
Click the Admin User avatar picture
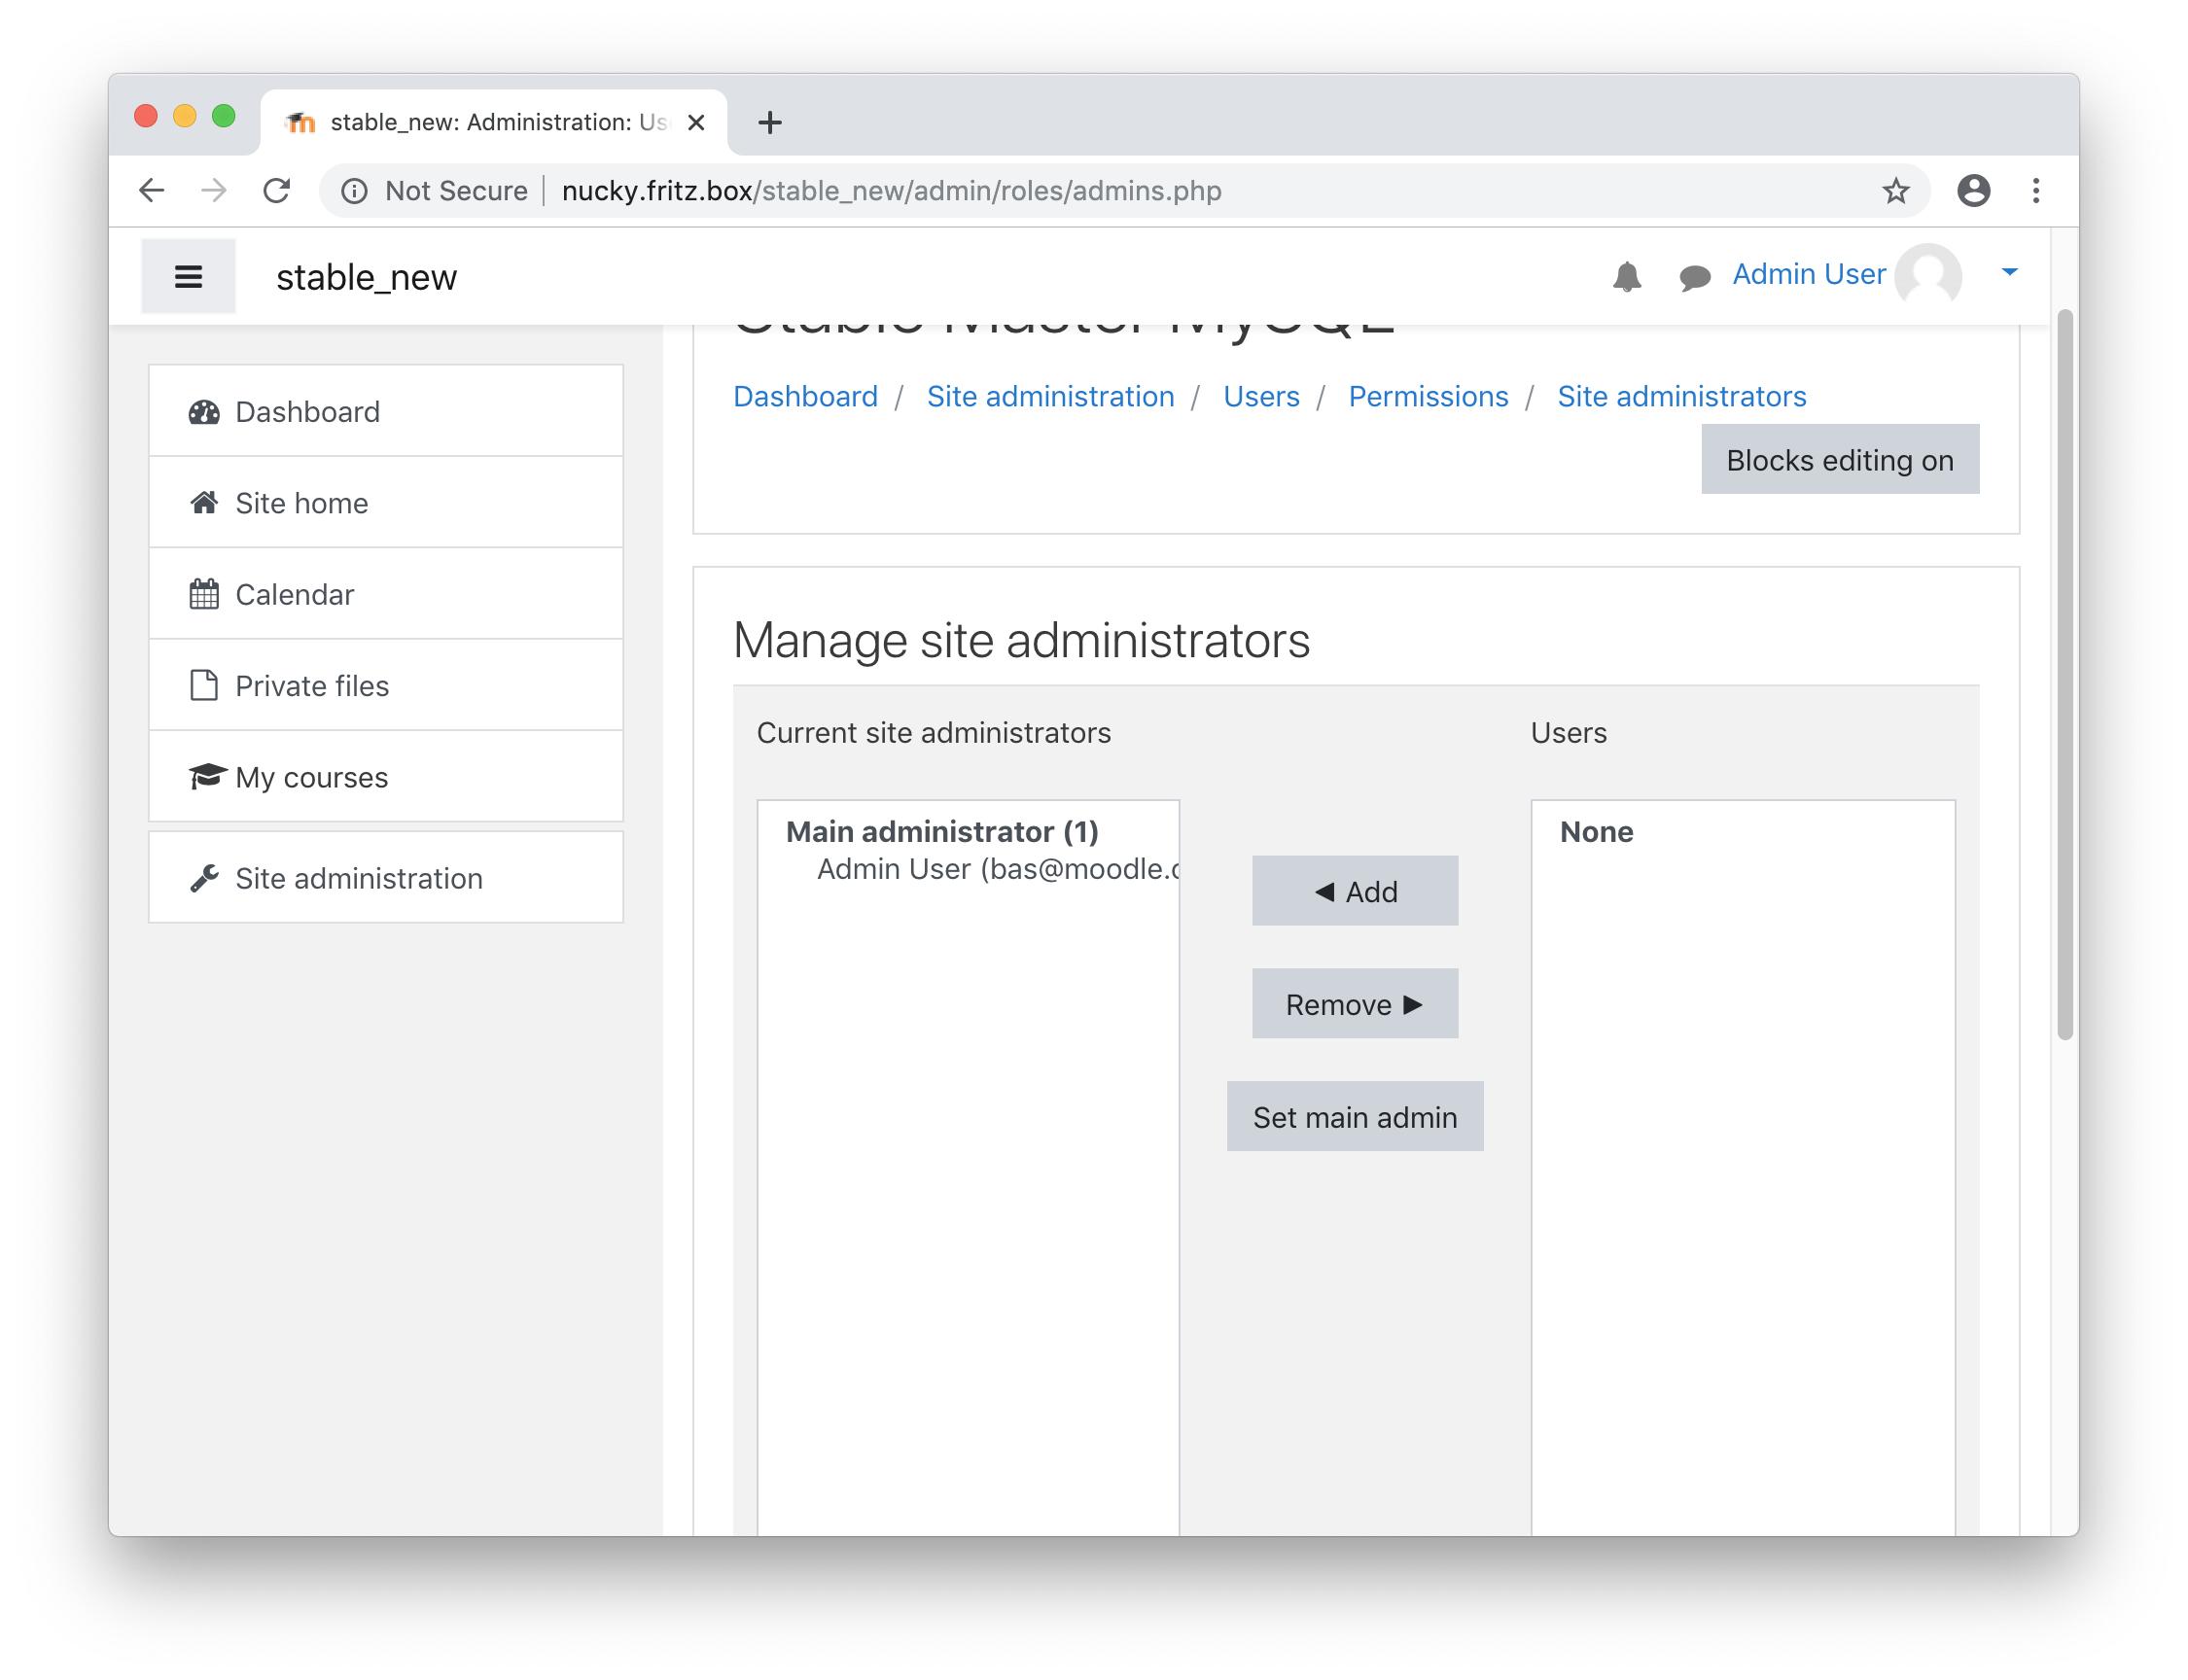point(1928,274)
